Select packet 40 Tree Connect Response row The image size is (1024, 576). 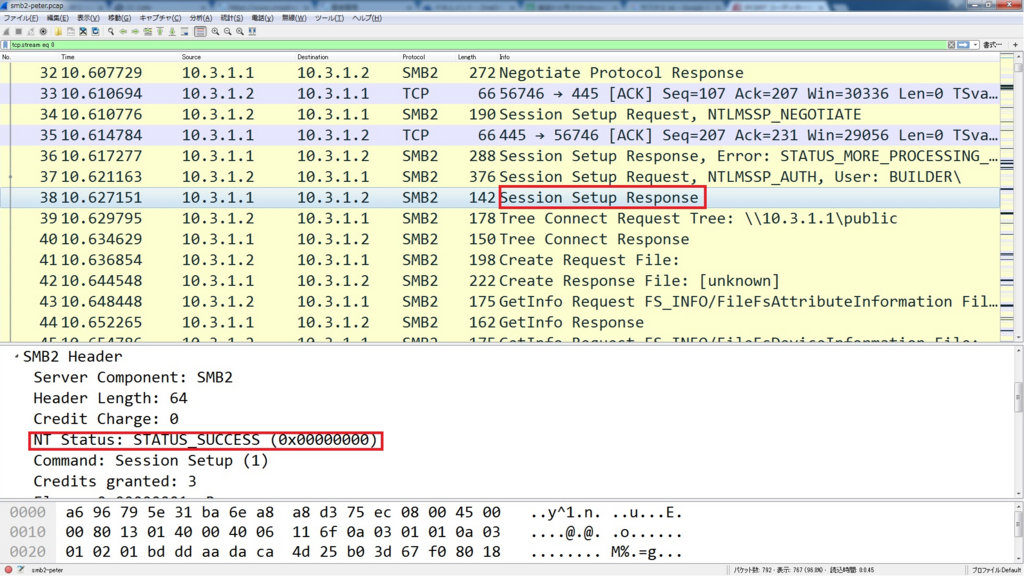tap(500, 239)
